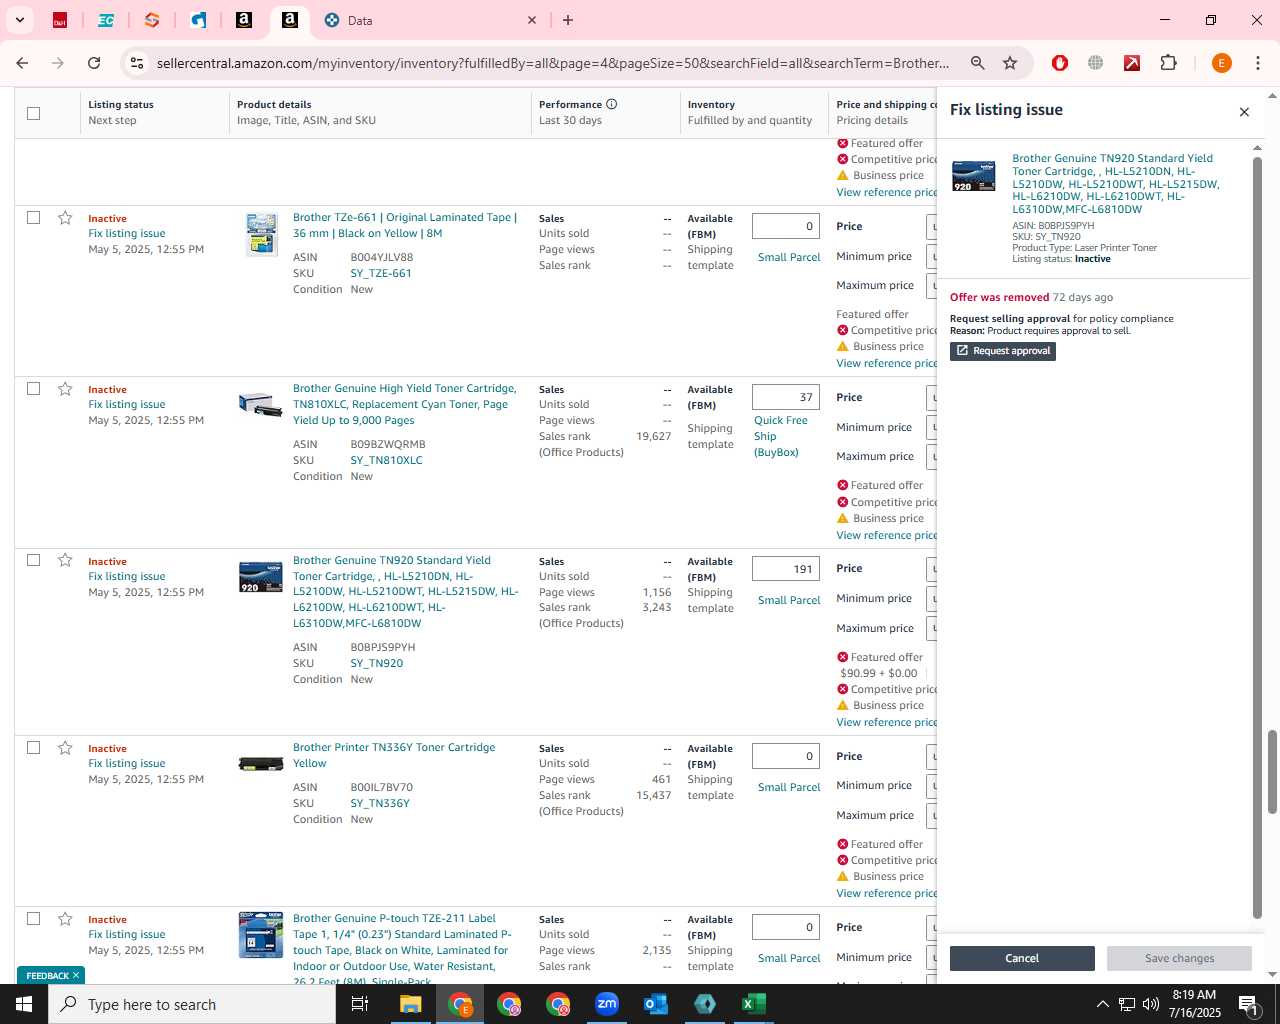
Task: Click the site info icon in address bar
Action: pyautogui.click(x=136, y=63)
